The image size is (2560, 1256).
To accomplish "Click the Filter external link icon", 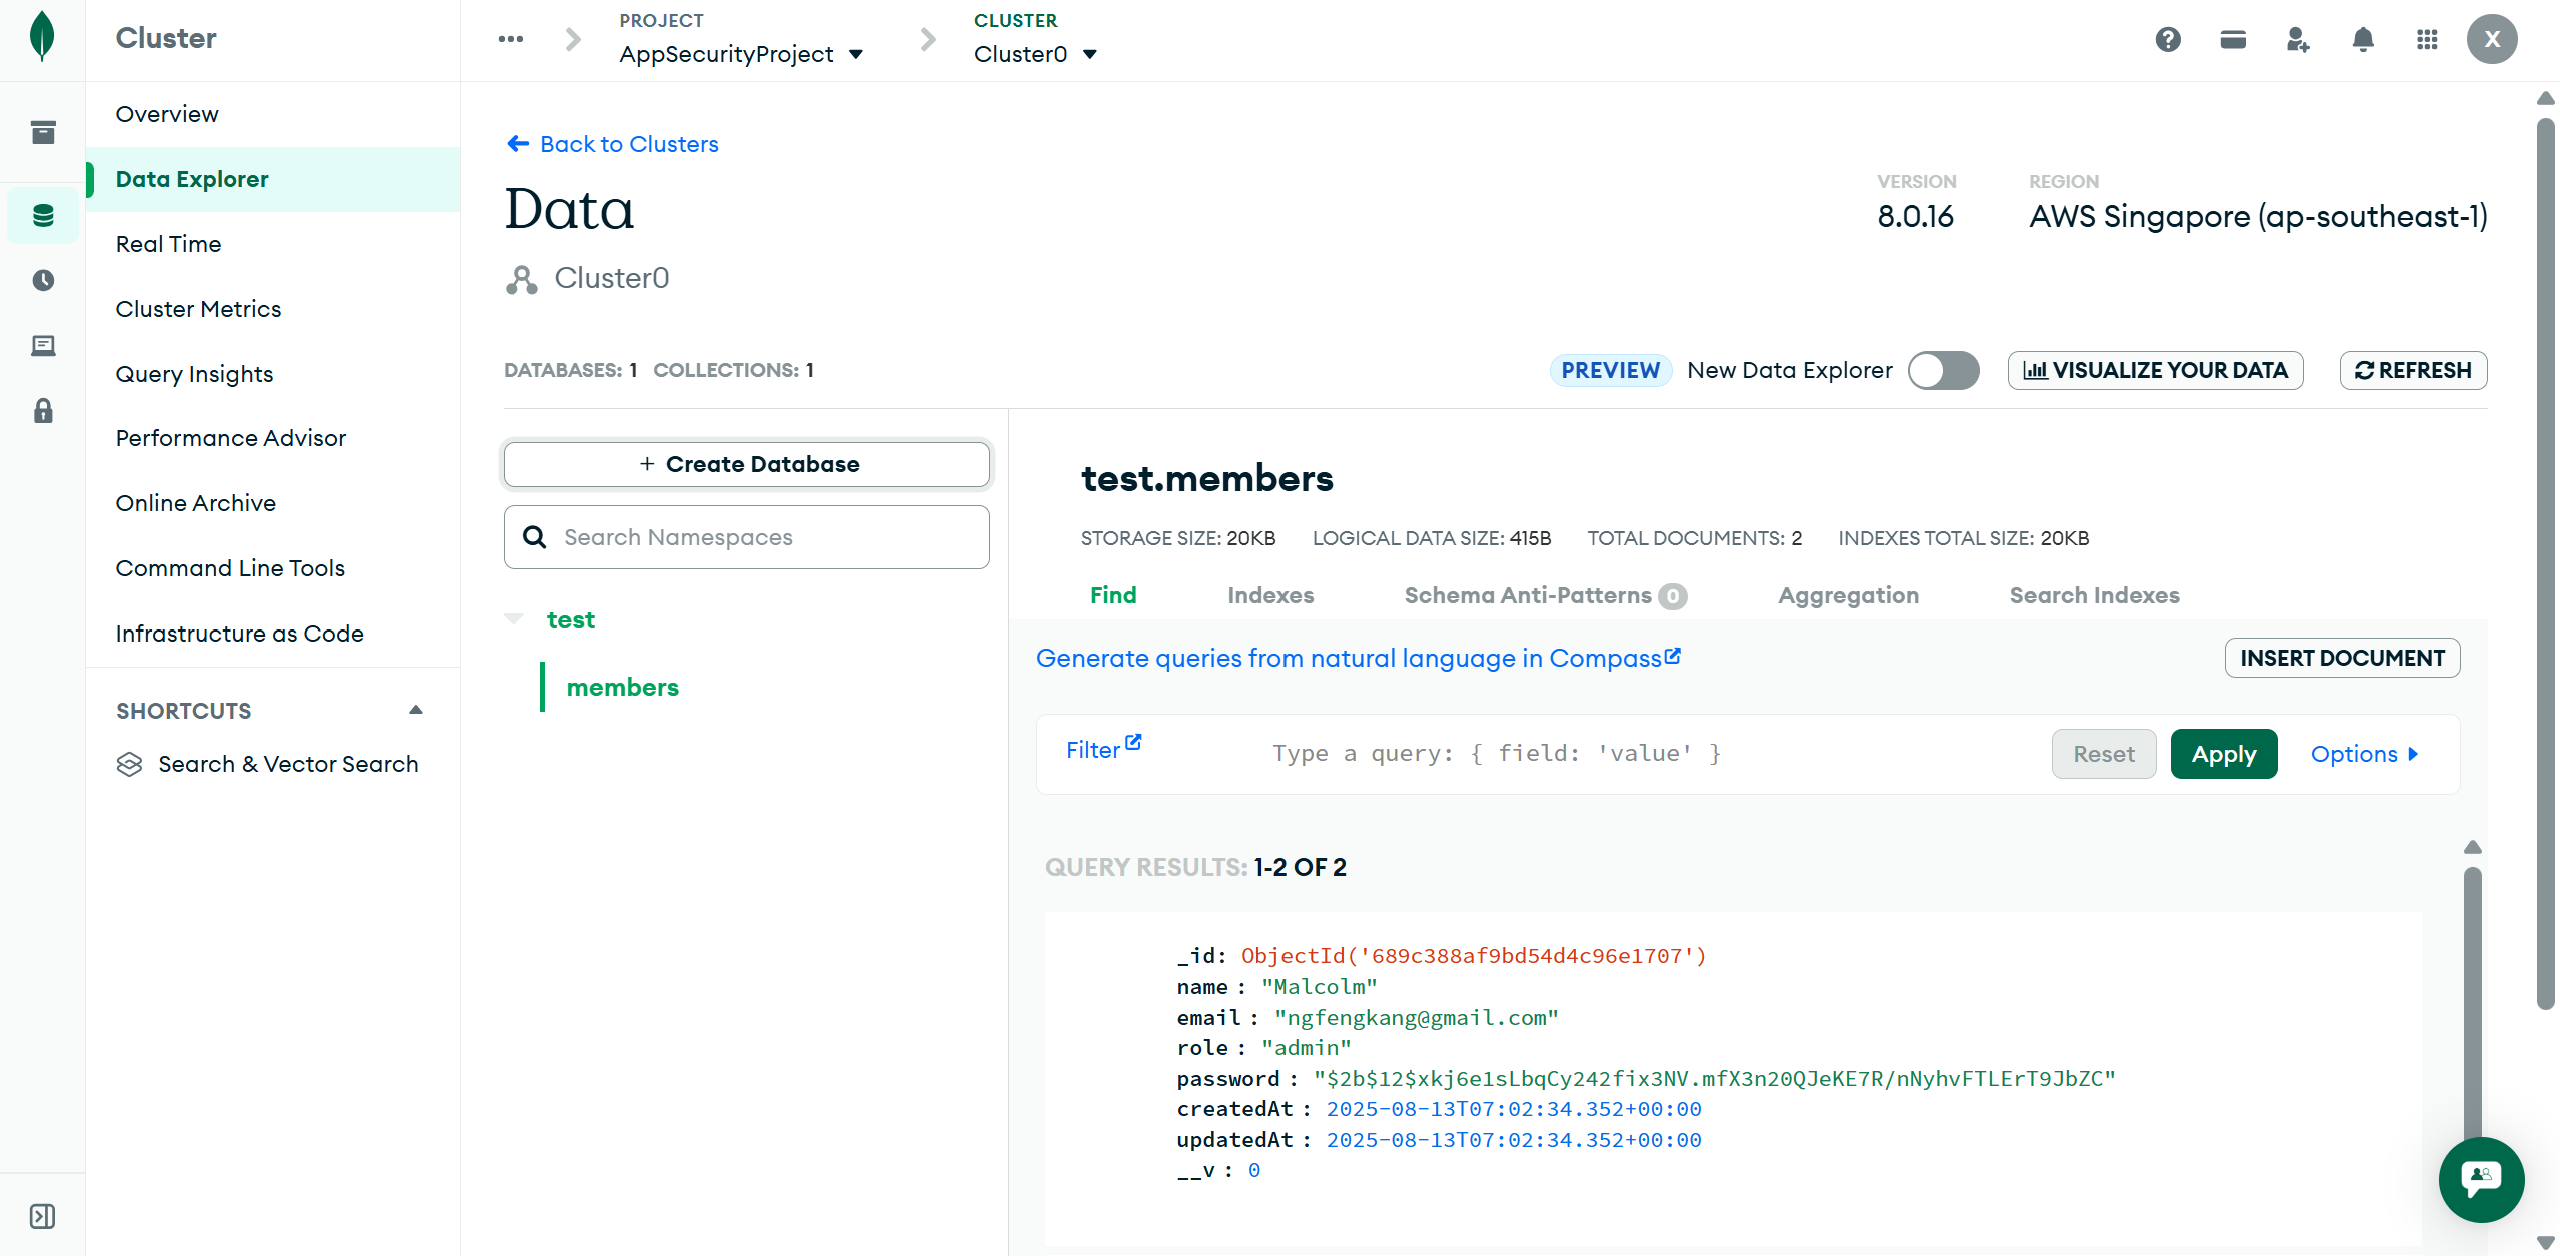I will point(1133,742).
